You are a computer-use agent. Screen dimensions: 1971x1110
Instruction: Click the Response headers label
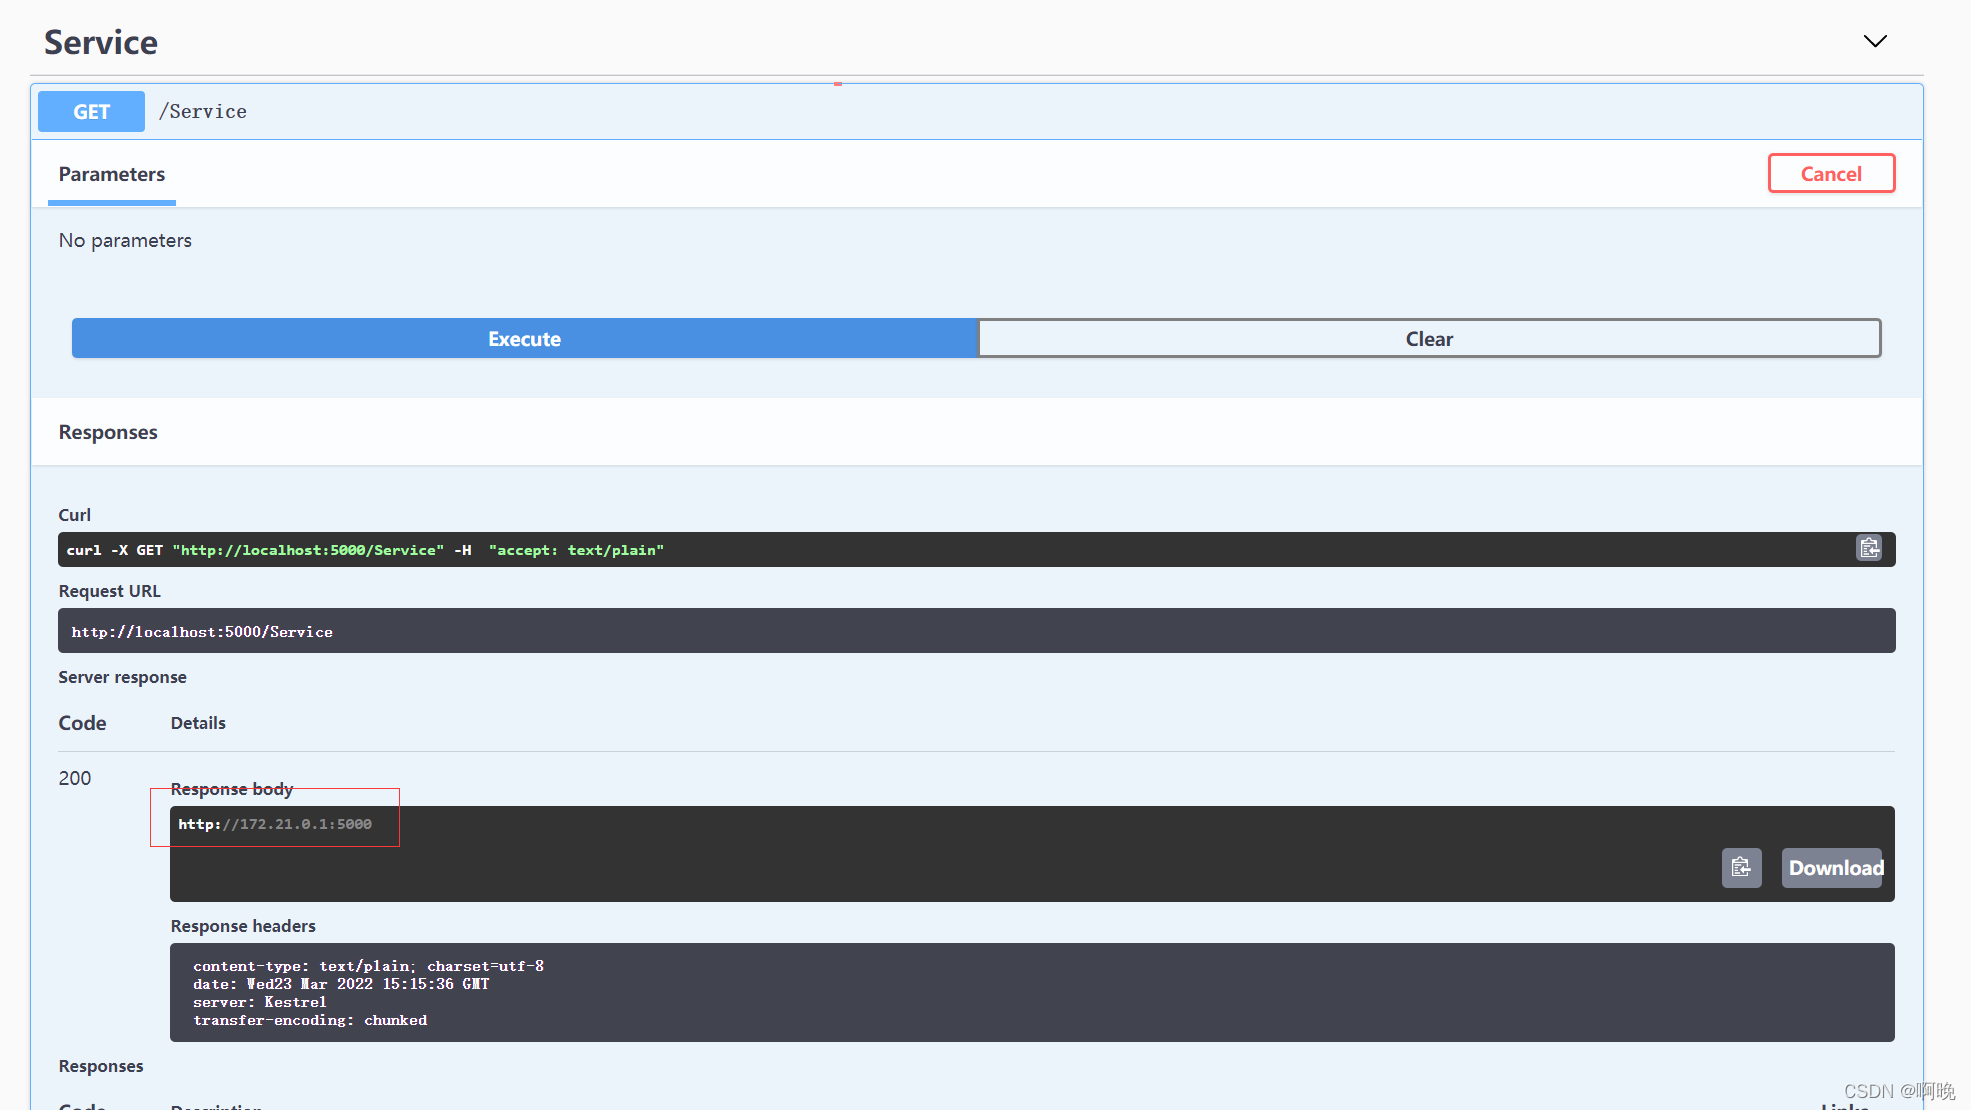243,926
